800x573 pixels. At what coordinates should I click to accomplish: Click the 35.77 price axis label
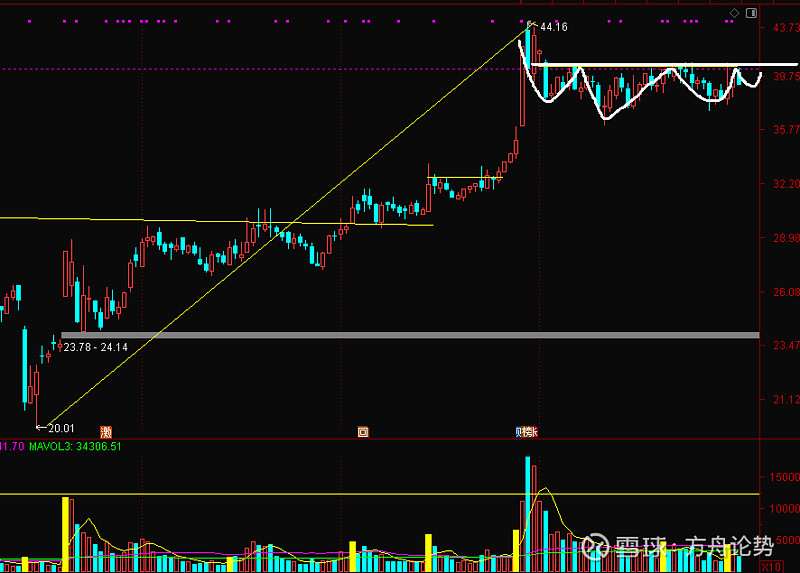coord(786,130)
